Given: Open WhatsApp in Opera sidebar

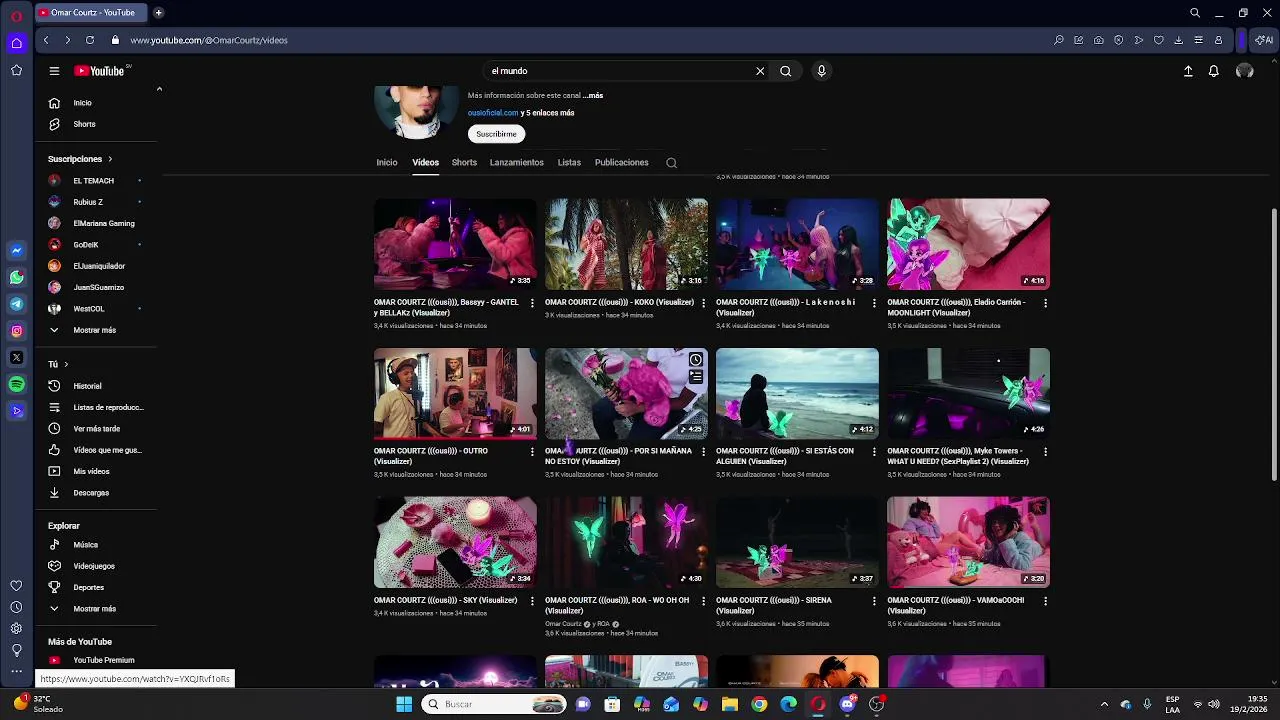Looking at the screenshot, I should tap(17, 277).
